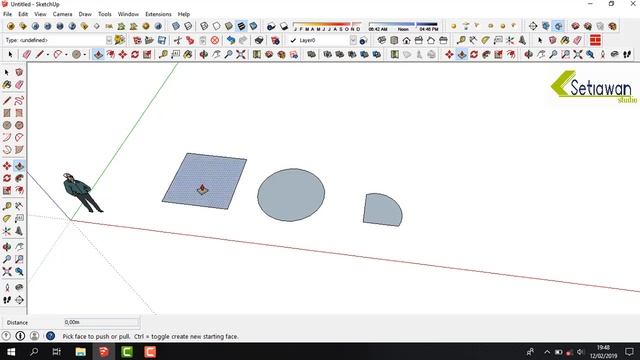Image resolution: width=640 pixels, height=360 pixels.
Task: Open the Line tool dropdown arrow
Action: tap(48, 54)
